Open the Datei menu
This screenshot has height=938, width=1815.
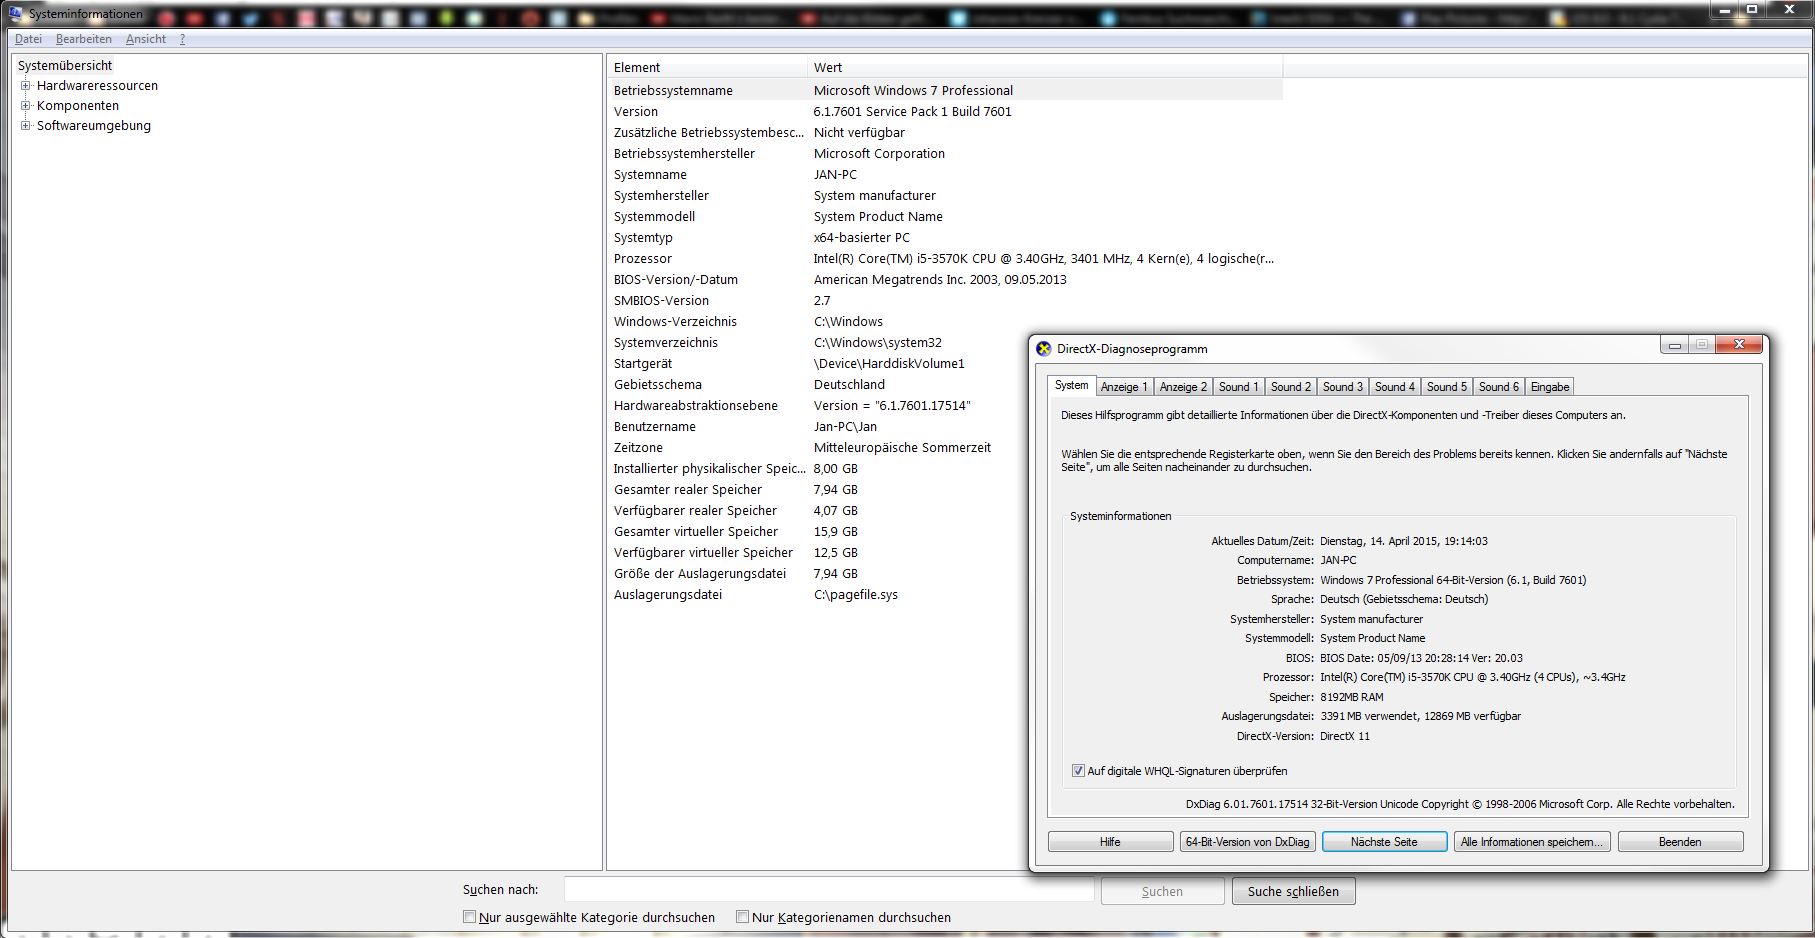point(28,39)
